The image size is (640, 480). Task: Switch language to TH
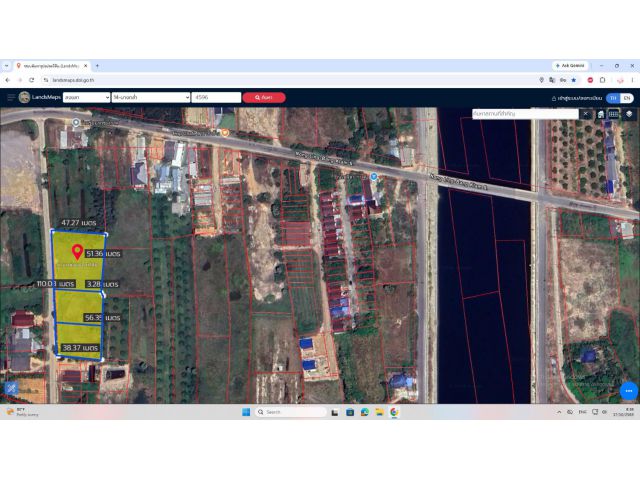click(x=613, y=98)
